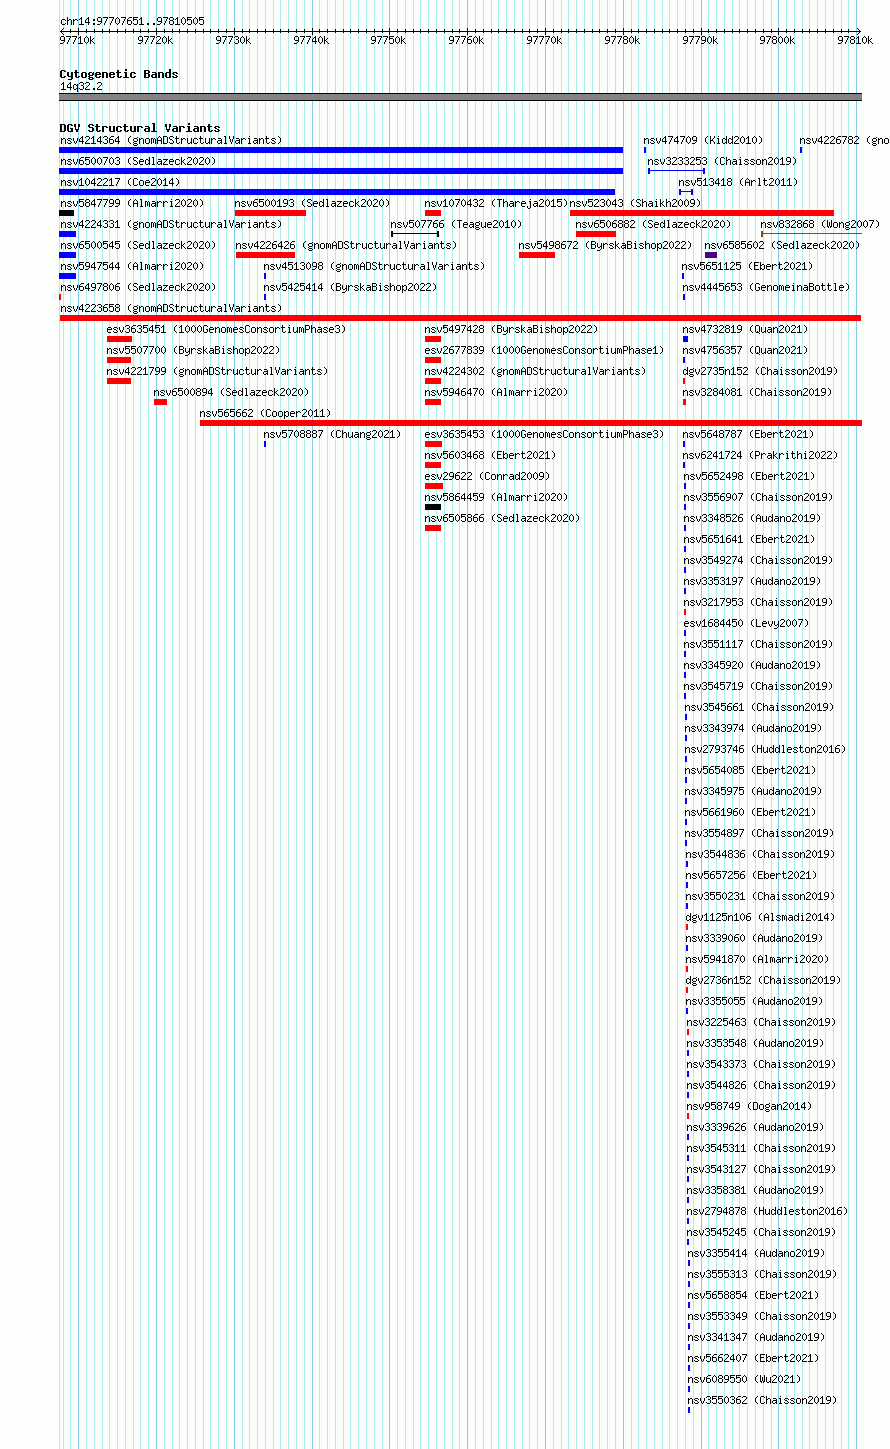Click the red bar below nsv523043 (Shaikh2009)

701,213
